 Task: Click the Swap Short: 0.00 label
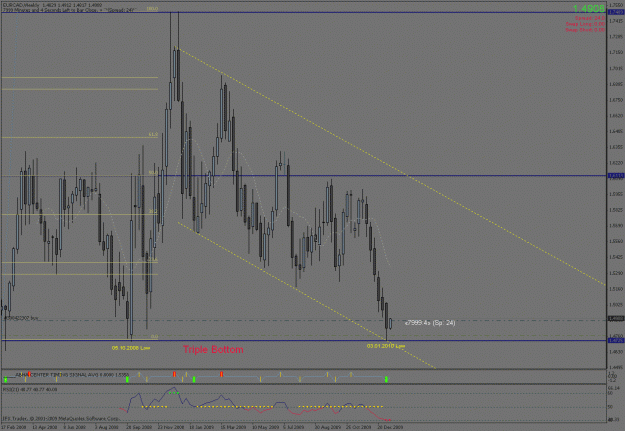pyautogui.click(x=585, y=30)
